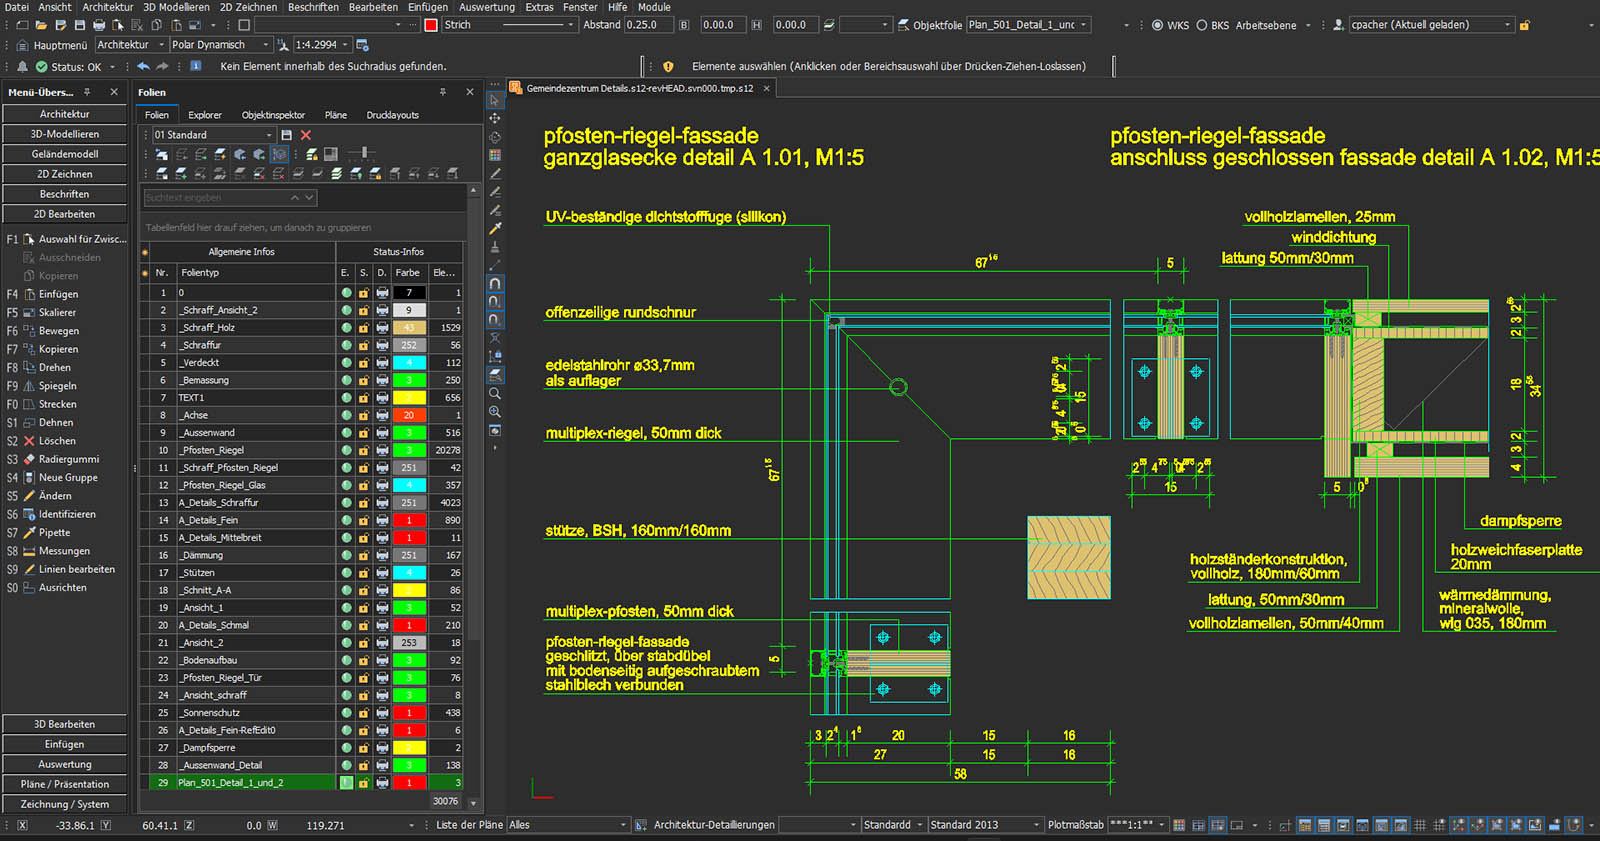This screenshot has height=841, width=1600.
Task: Click the Pläne / Präsentation button
Action: [x=65, y=784]
